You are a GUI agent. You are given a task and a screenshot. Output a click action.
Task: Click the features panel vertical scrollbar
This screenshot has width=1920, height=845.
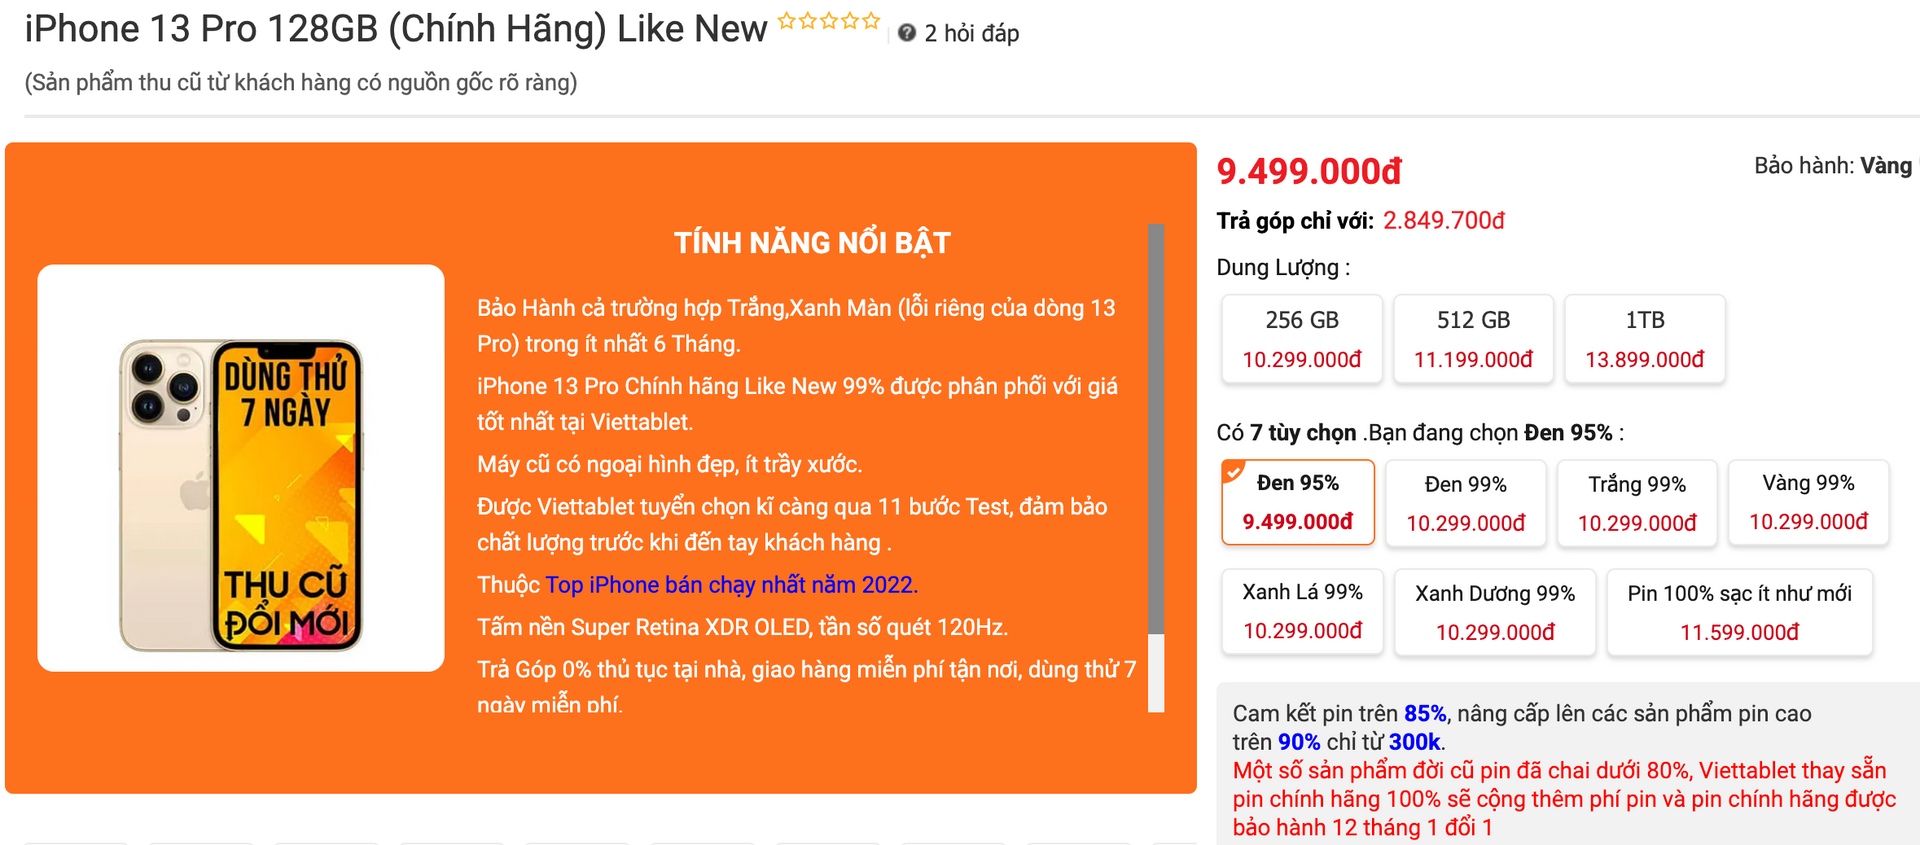pos(1156,430)
